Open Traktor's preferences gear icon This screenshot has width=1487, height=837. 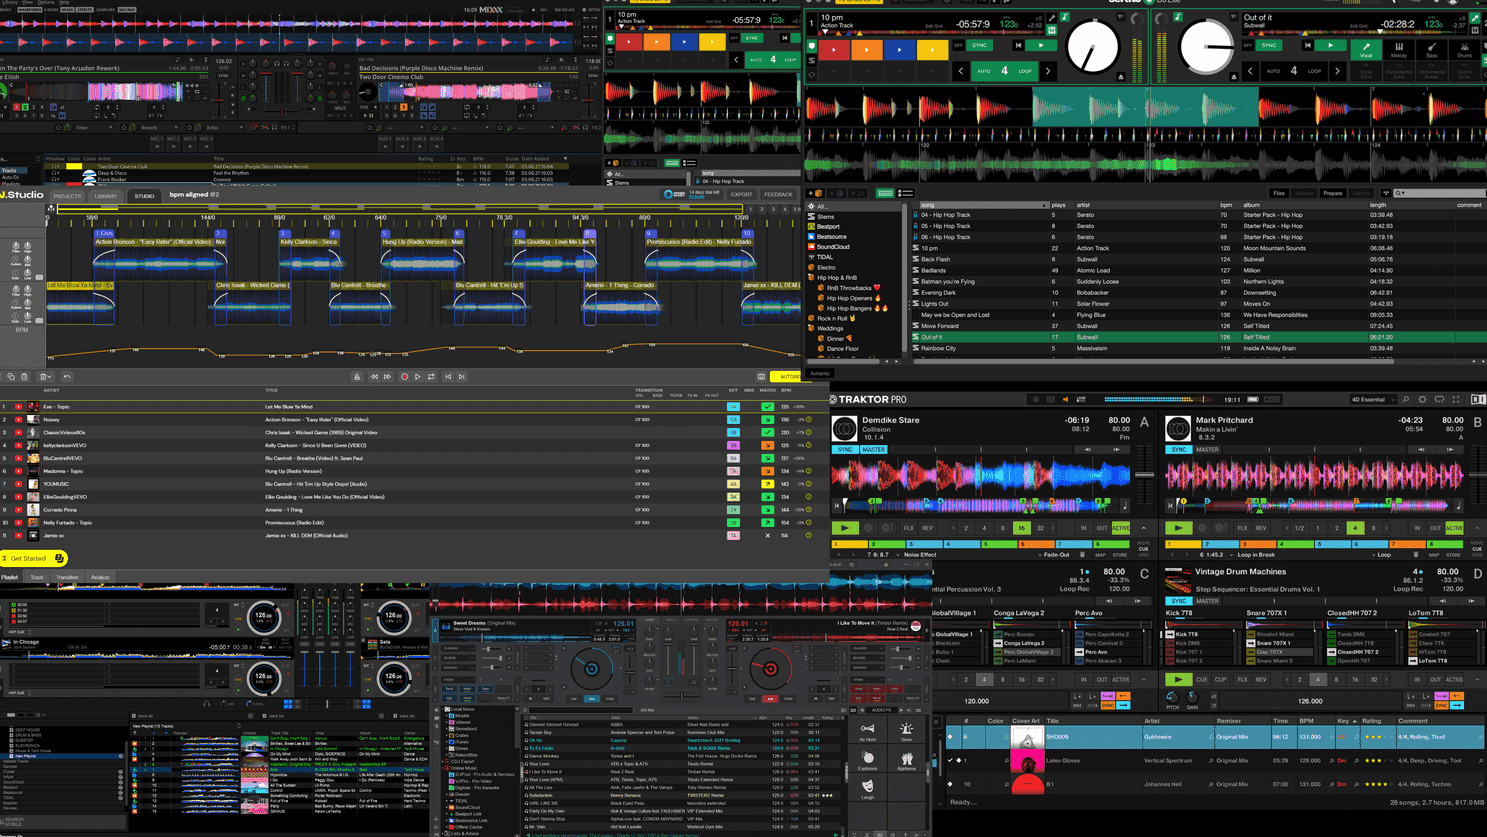1423,399
